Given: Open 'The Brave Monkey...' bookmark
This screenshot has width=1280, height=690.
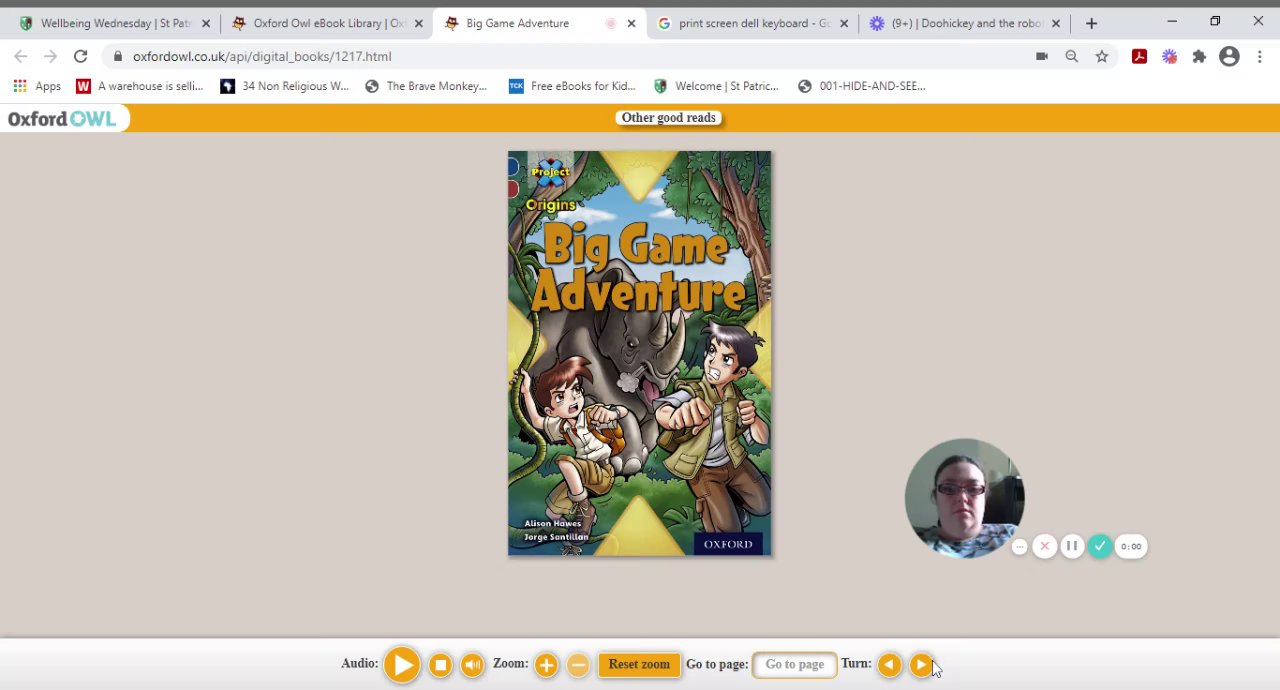Looking at the screenshot, I should pyautogui.click(x=426, y=86).
